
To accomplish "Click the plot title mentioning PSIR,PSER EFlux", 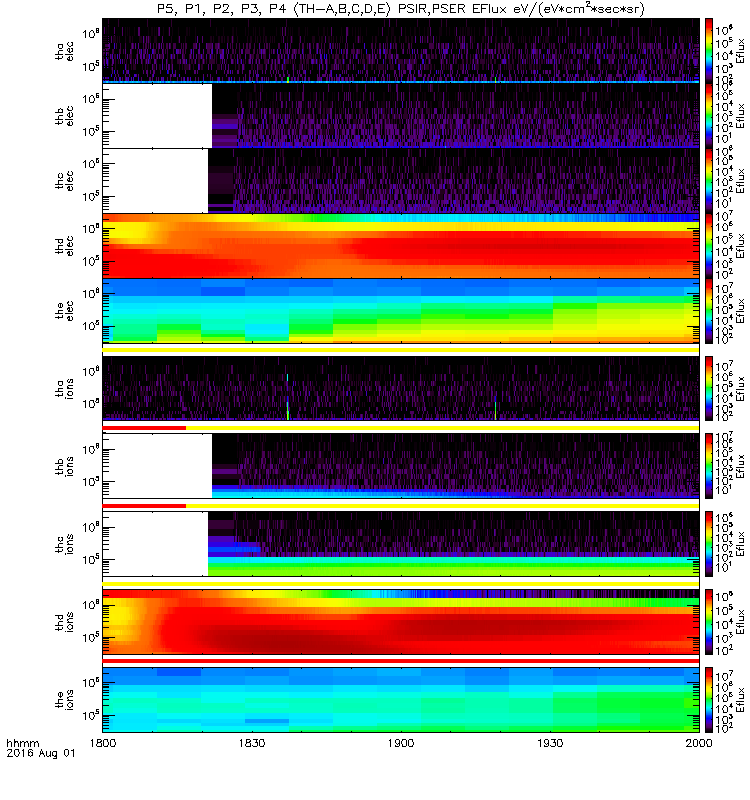I will pyautogui.click(x=401, y=9).
